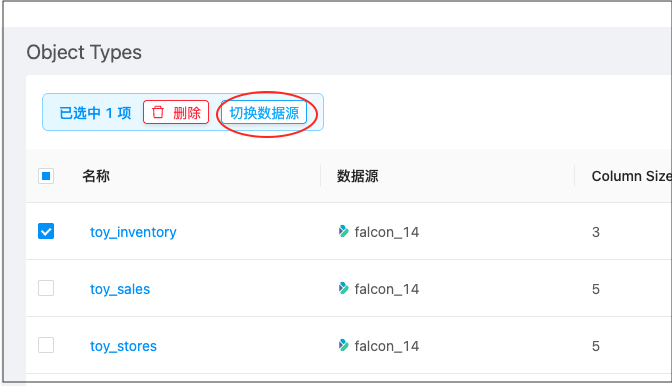The image size is (672, 386).
Task: Click column size value 5 for toy_stores
Action: click(596, 346)
